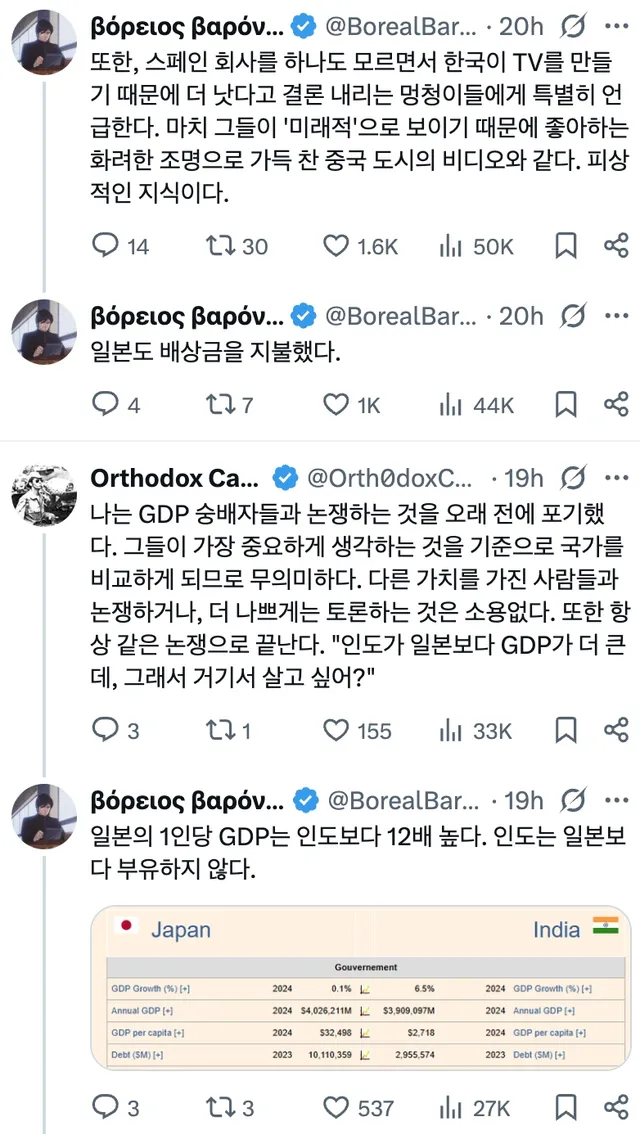Reply to the tweet with 4 replies
The height and width of the screenshot is (1134, 640).
(106, 404)
